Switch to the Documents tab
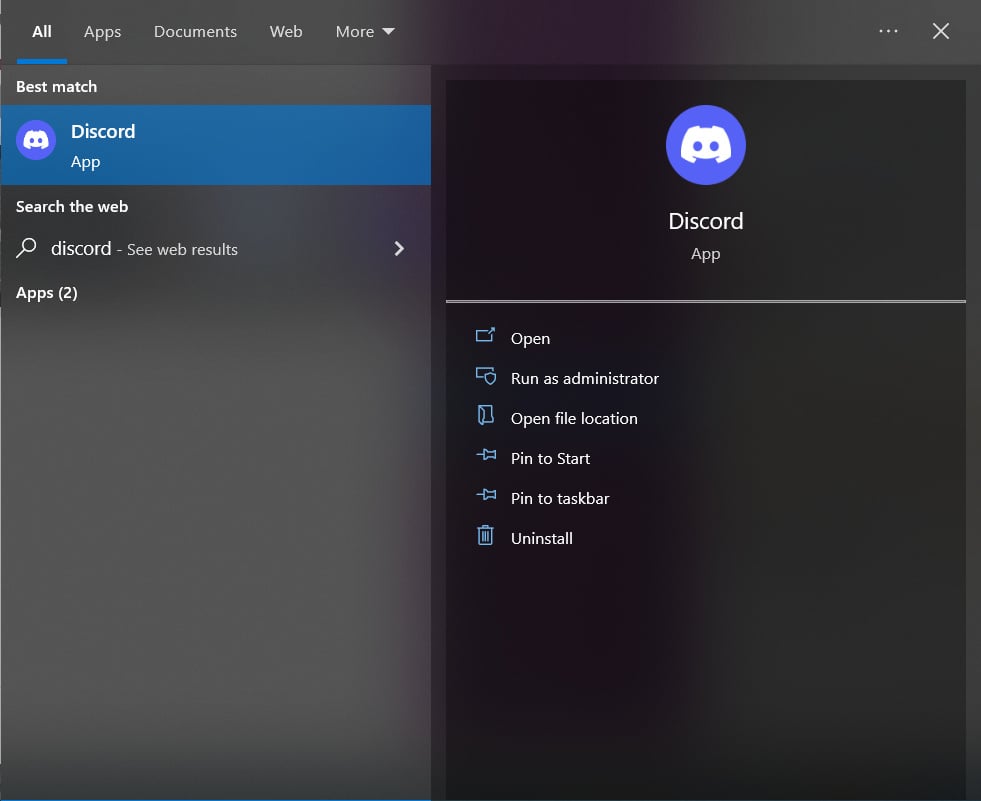This screenshot has width=981, height=801. tap(195, 31)
